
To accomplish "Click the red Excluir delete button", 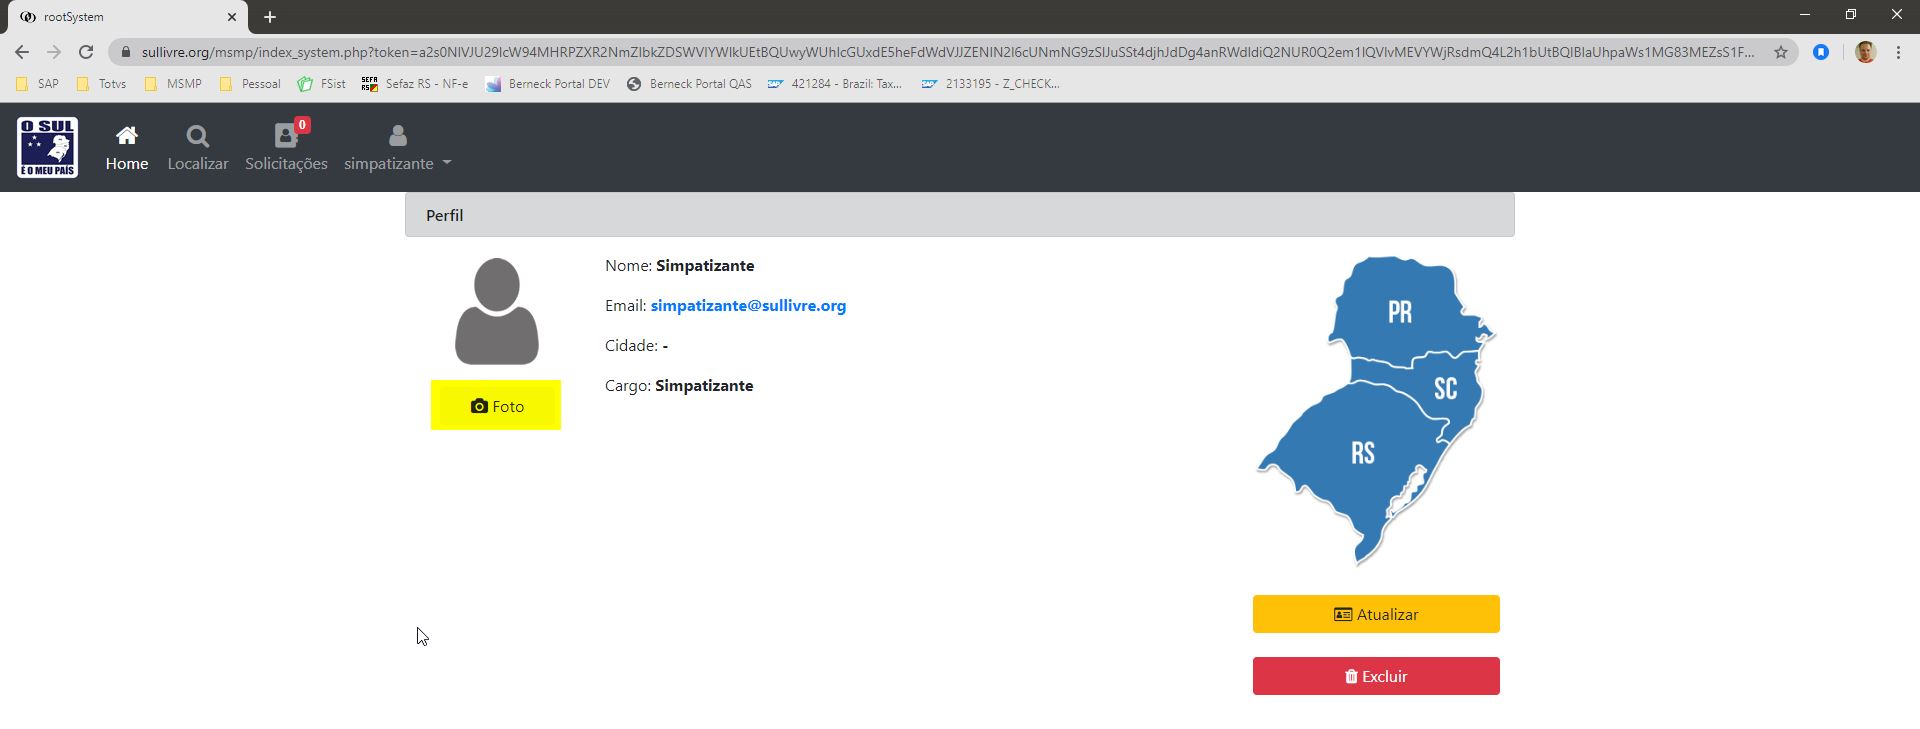I will click(x=1375, y=676).
